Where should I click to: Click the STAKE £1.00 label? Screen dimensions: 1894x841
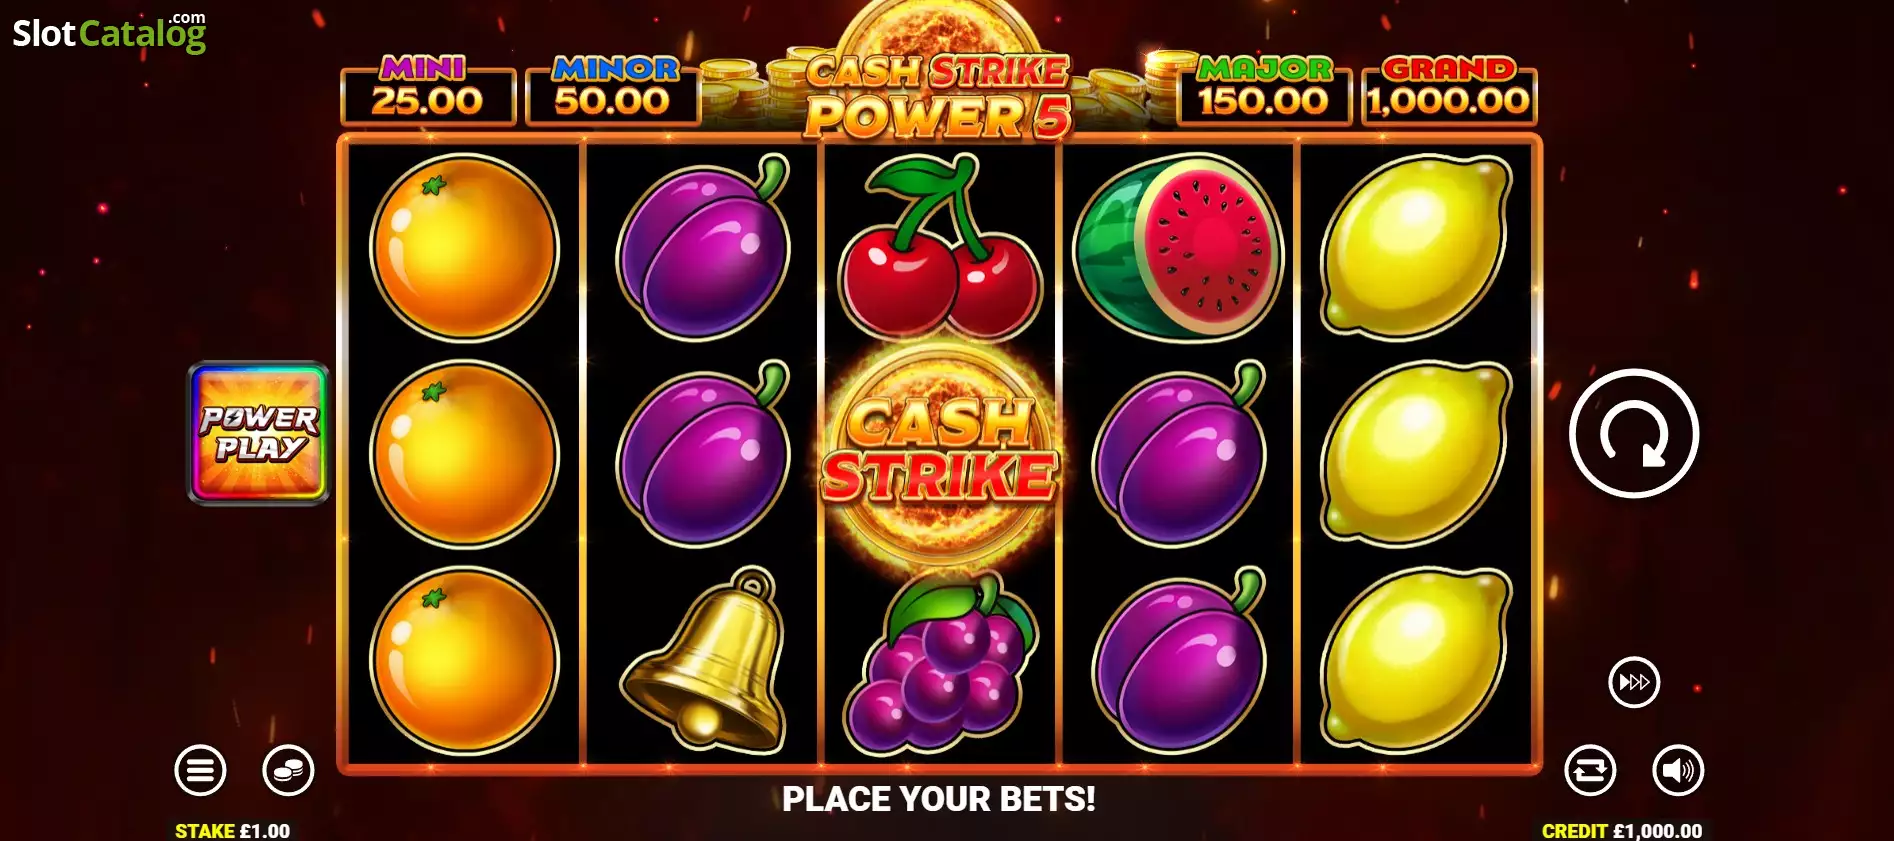coord(232,831)
